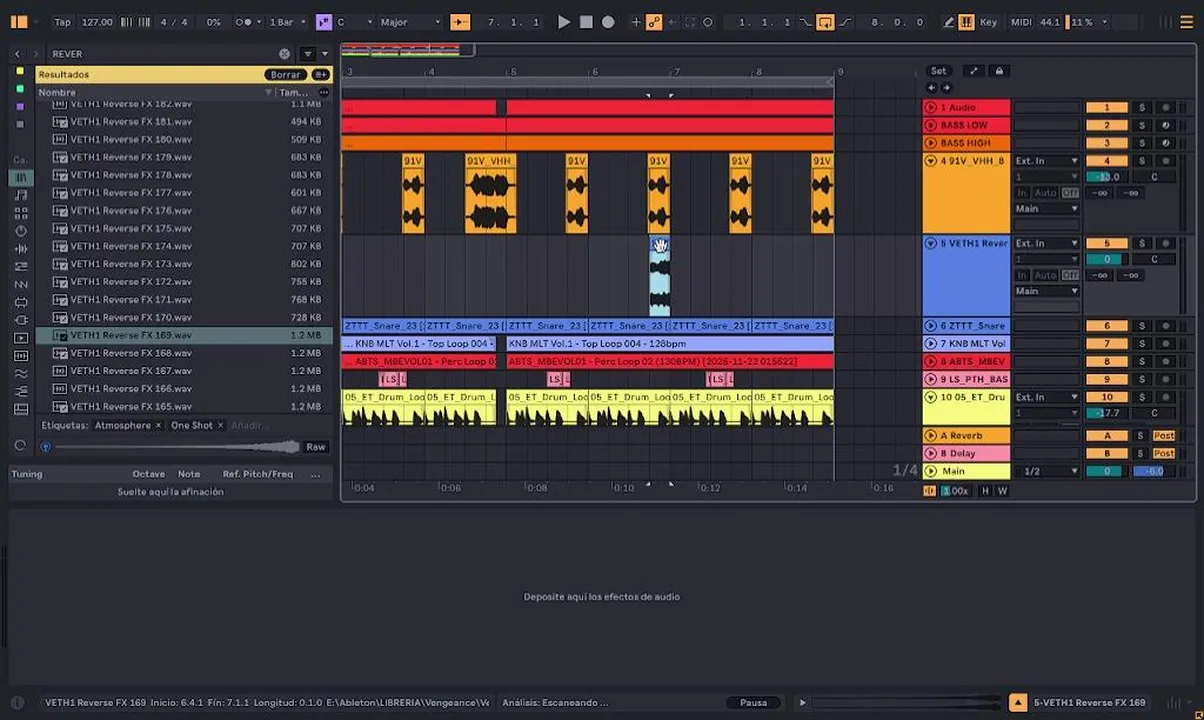Fold the 4 91V_VHH track
The image size is (1204, 720).
tap(931, 161)
